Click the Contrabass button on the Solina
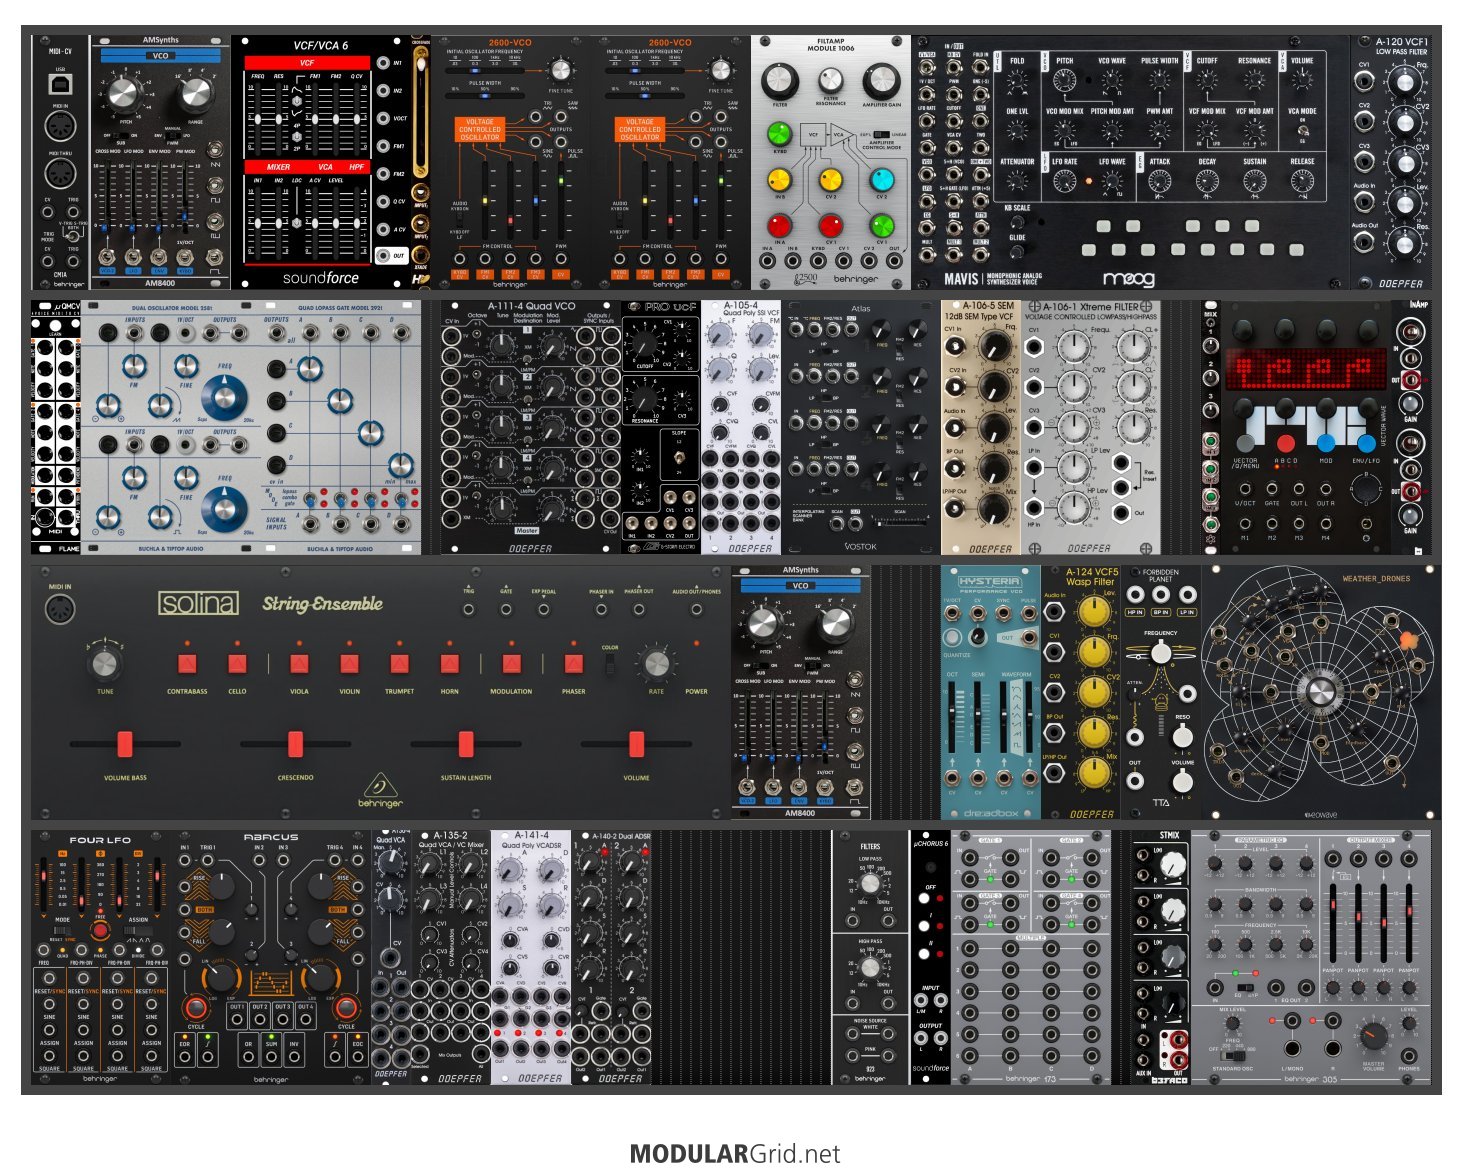The image size is (1472, 1175). [187, 664]
